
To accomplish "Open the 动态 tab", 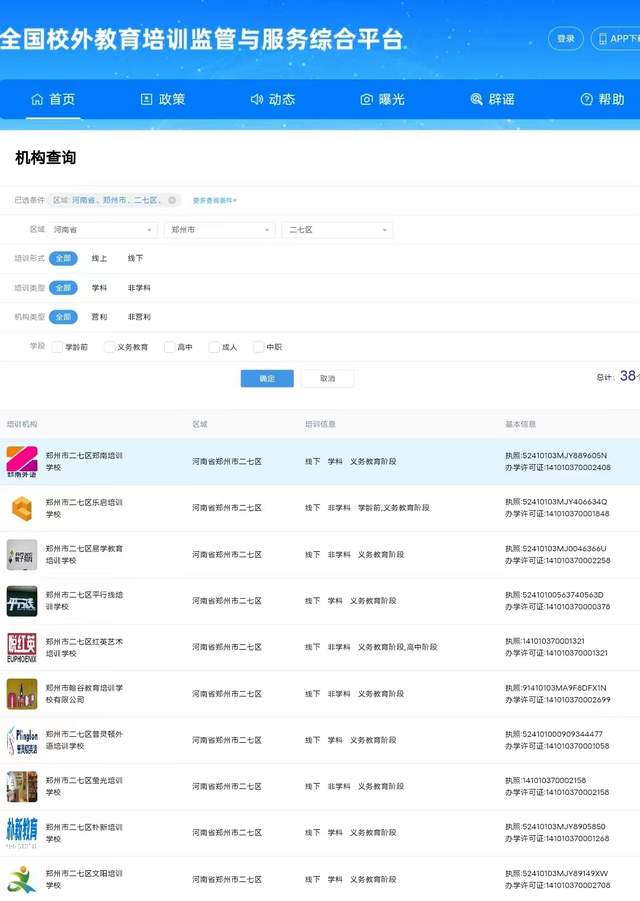I will click(273, 99).
